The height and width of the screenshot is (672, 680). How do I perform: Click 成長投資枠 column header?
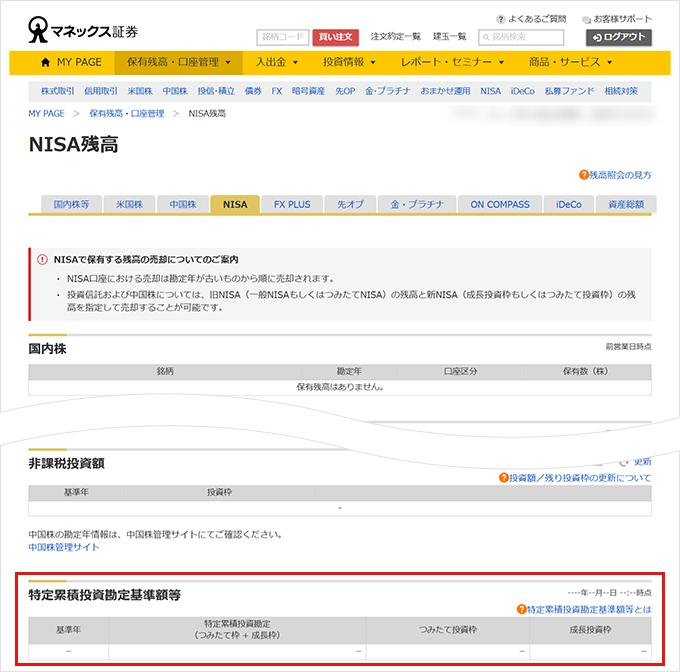590,630
